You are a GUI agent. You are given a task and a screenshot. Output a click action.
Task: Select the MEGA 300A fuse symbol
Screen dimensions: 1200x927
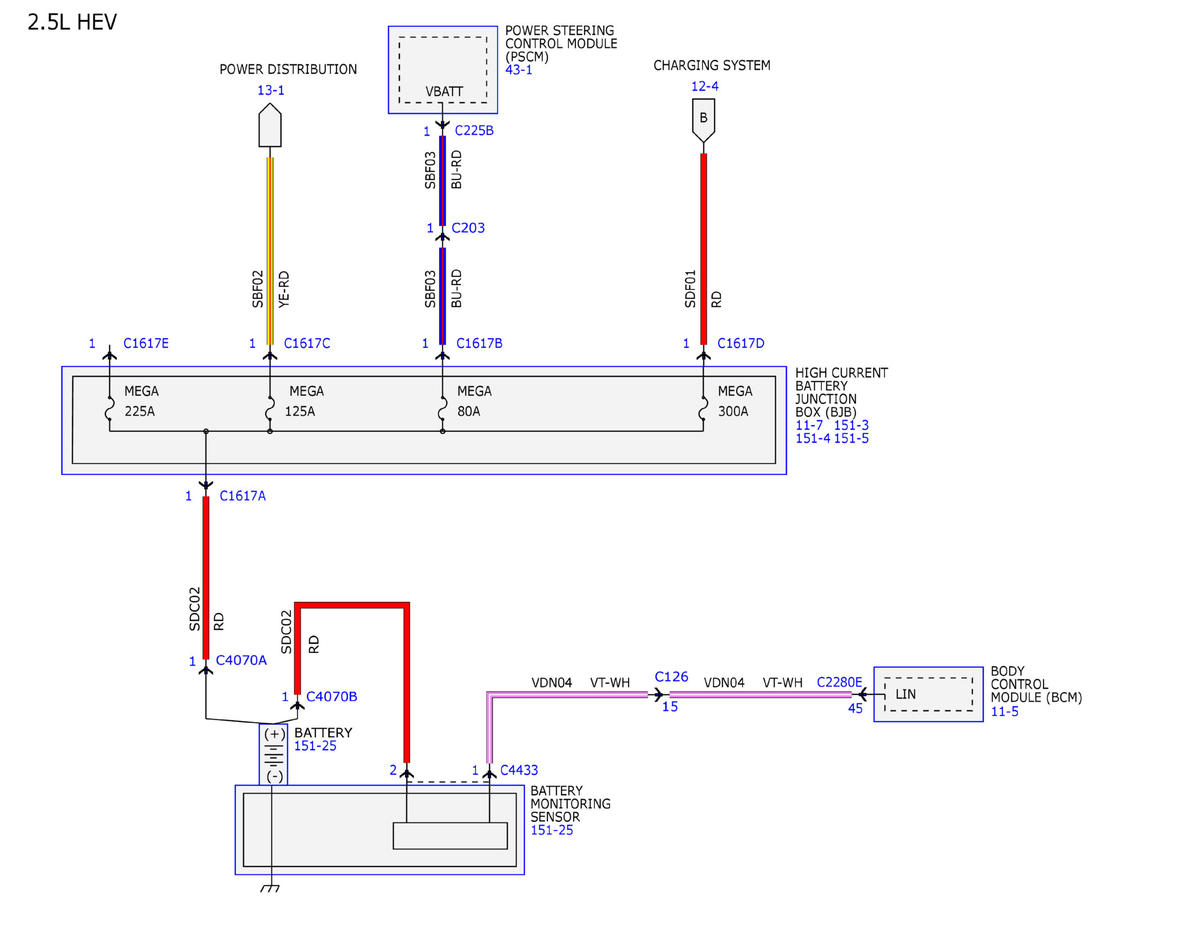tap(704, 410)
